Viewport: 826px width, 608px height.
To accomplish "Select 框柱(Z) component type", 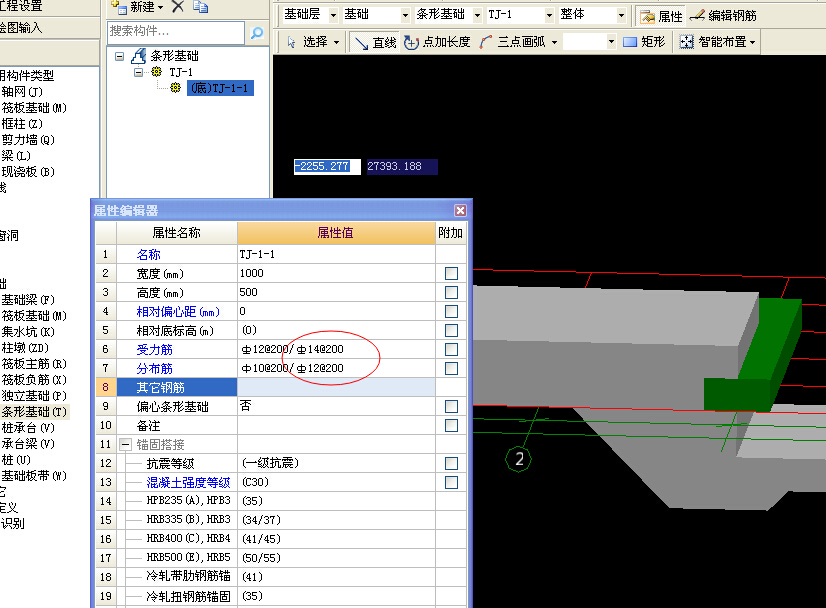I will point(22,123).
